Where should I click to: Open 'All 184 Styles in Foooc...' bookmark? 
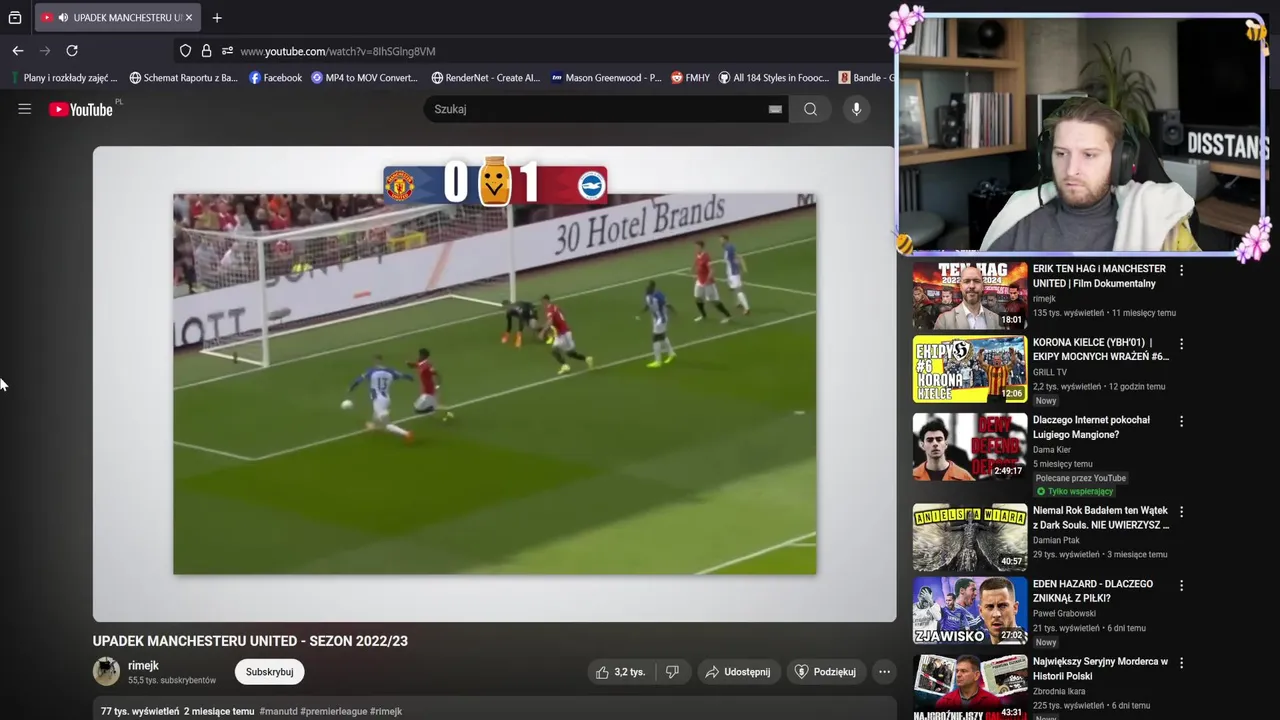(x=774, y=78)
